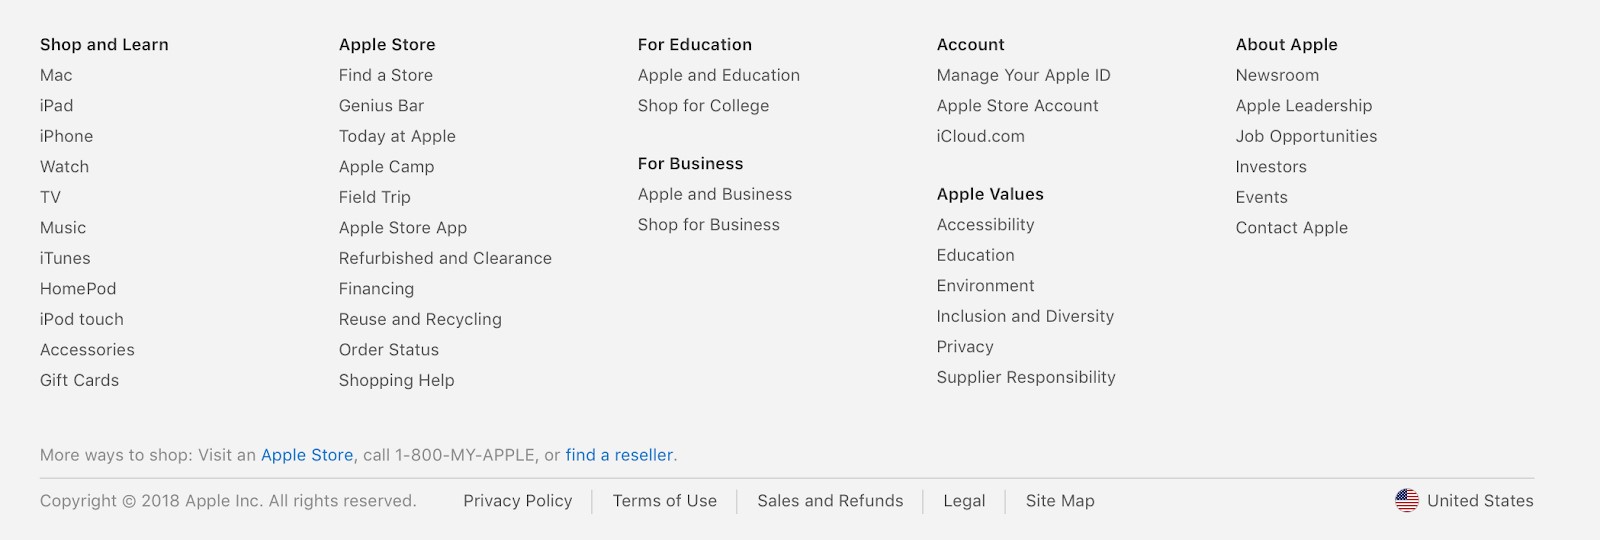Open Supplier Responsibility under Apple Values
The image size is (1600, 540).
click(x=1025, y=377)
